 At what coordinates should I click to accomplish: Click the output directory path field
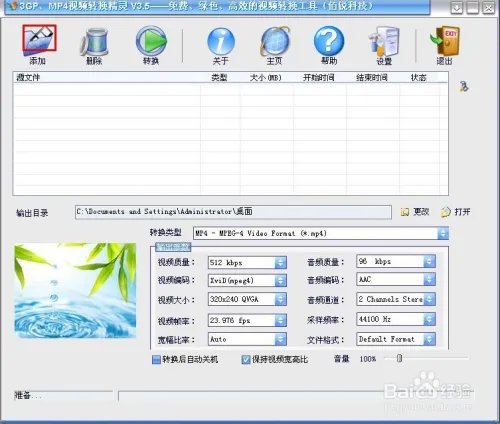click(x=233, y=212)
